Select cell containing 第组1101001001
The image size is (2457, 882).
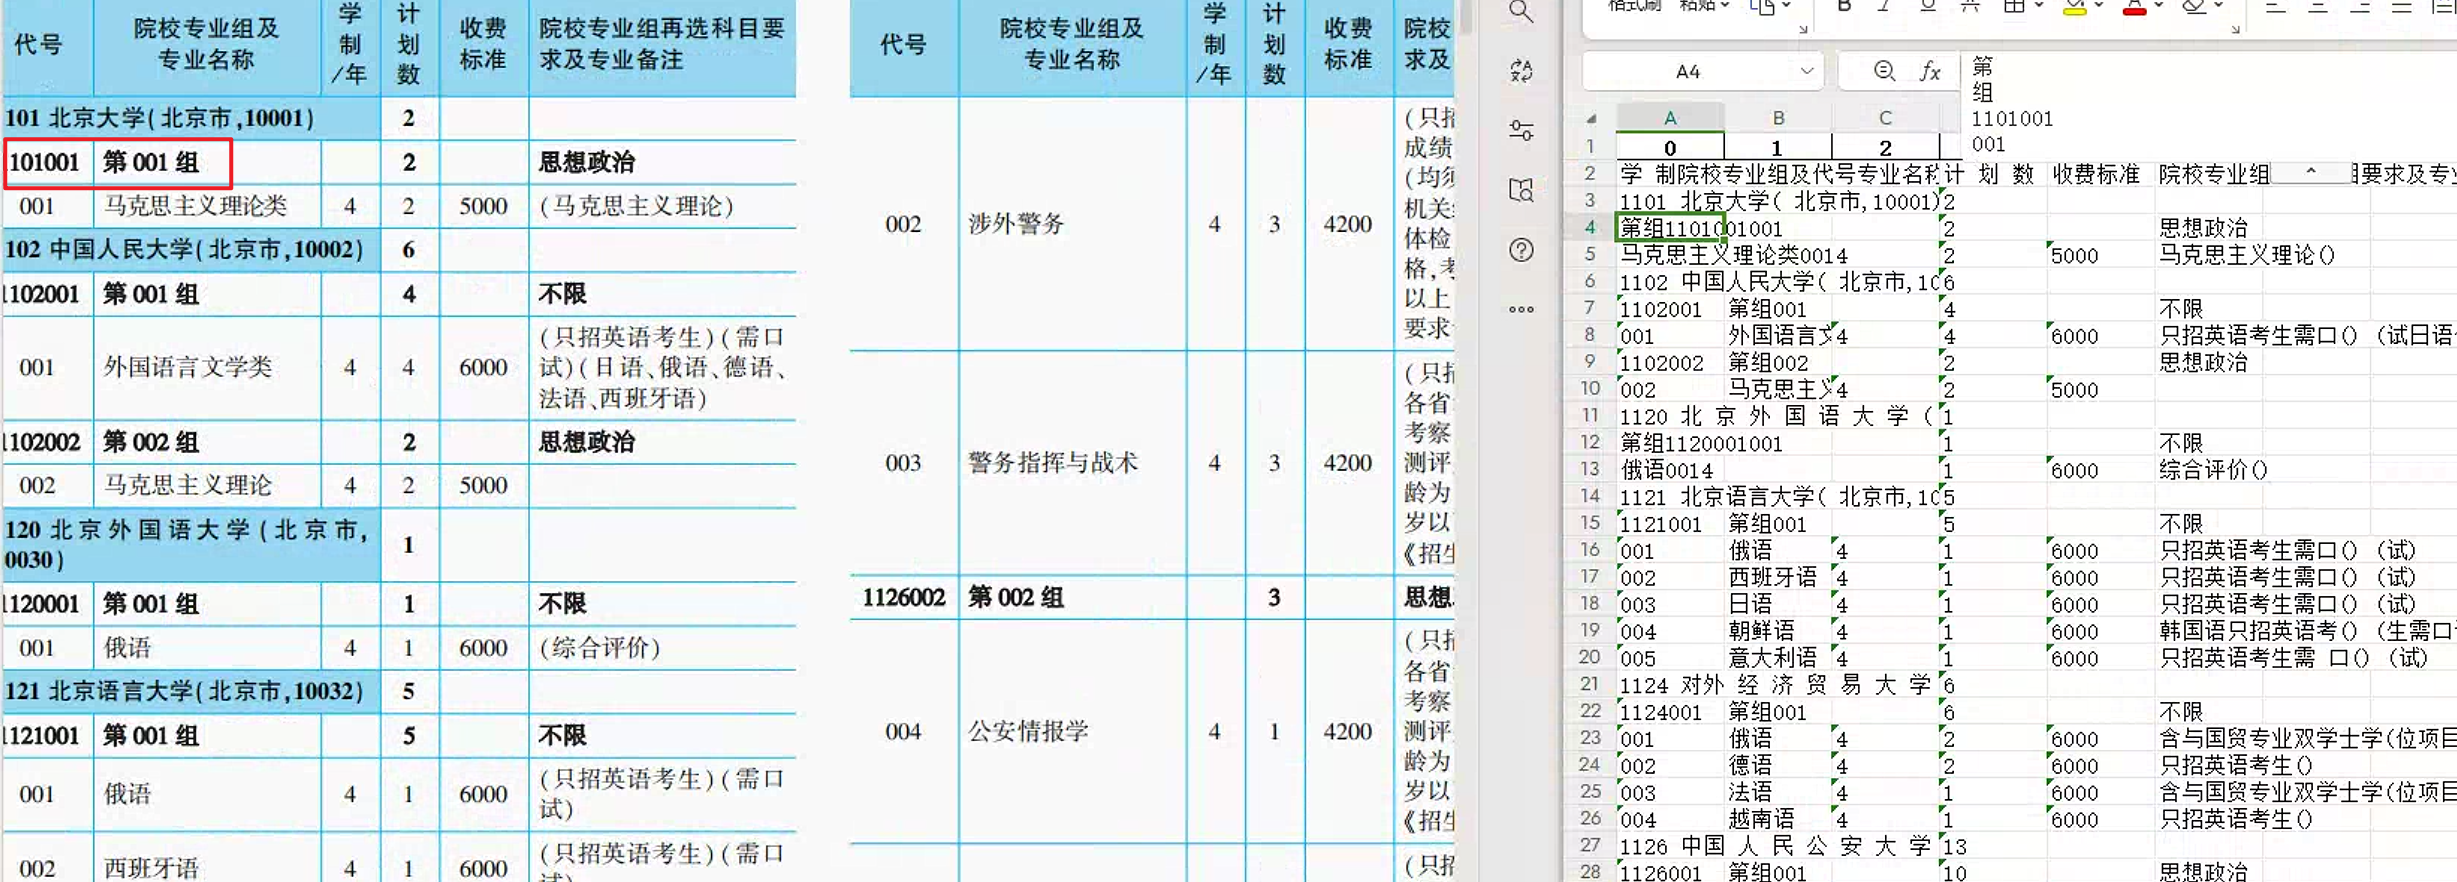click(x=1670, y=228)
